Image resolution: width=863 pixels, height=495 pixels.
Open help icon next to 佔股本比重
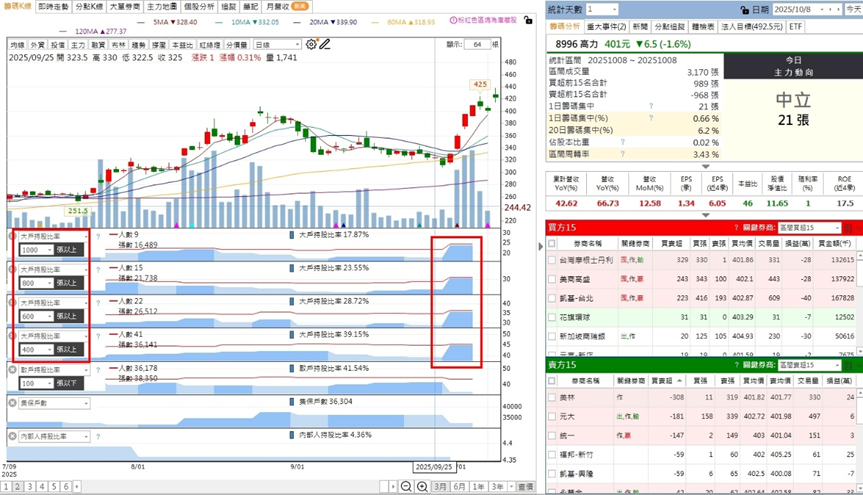click(623, 142)
